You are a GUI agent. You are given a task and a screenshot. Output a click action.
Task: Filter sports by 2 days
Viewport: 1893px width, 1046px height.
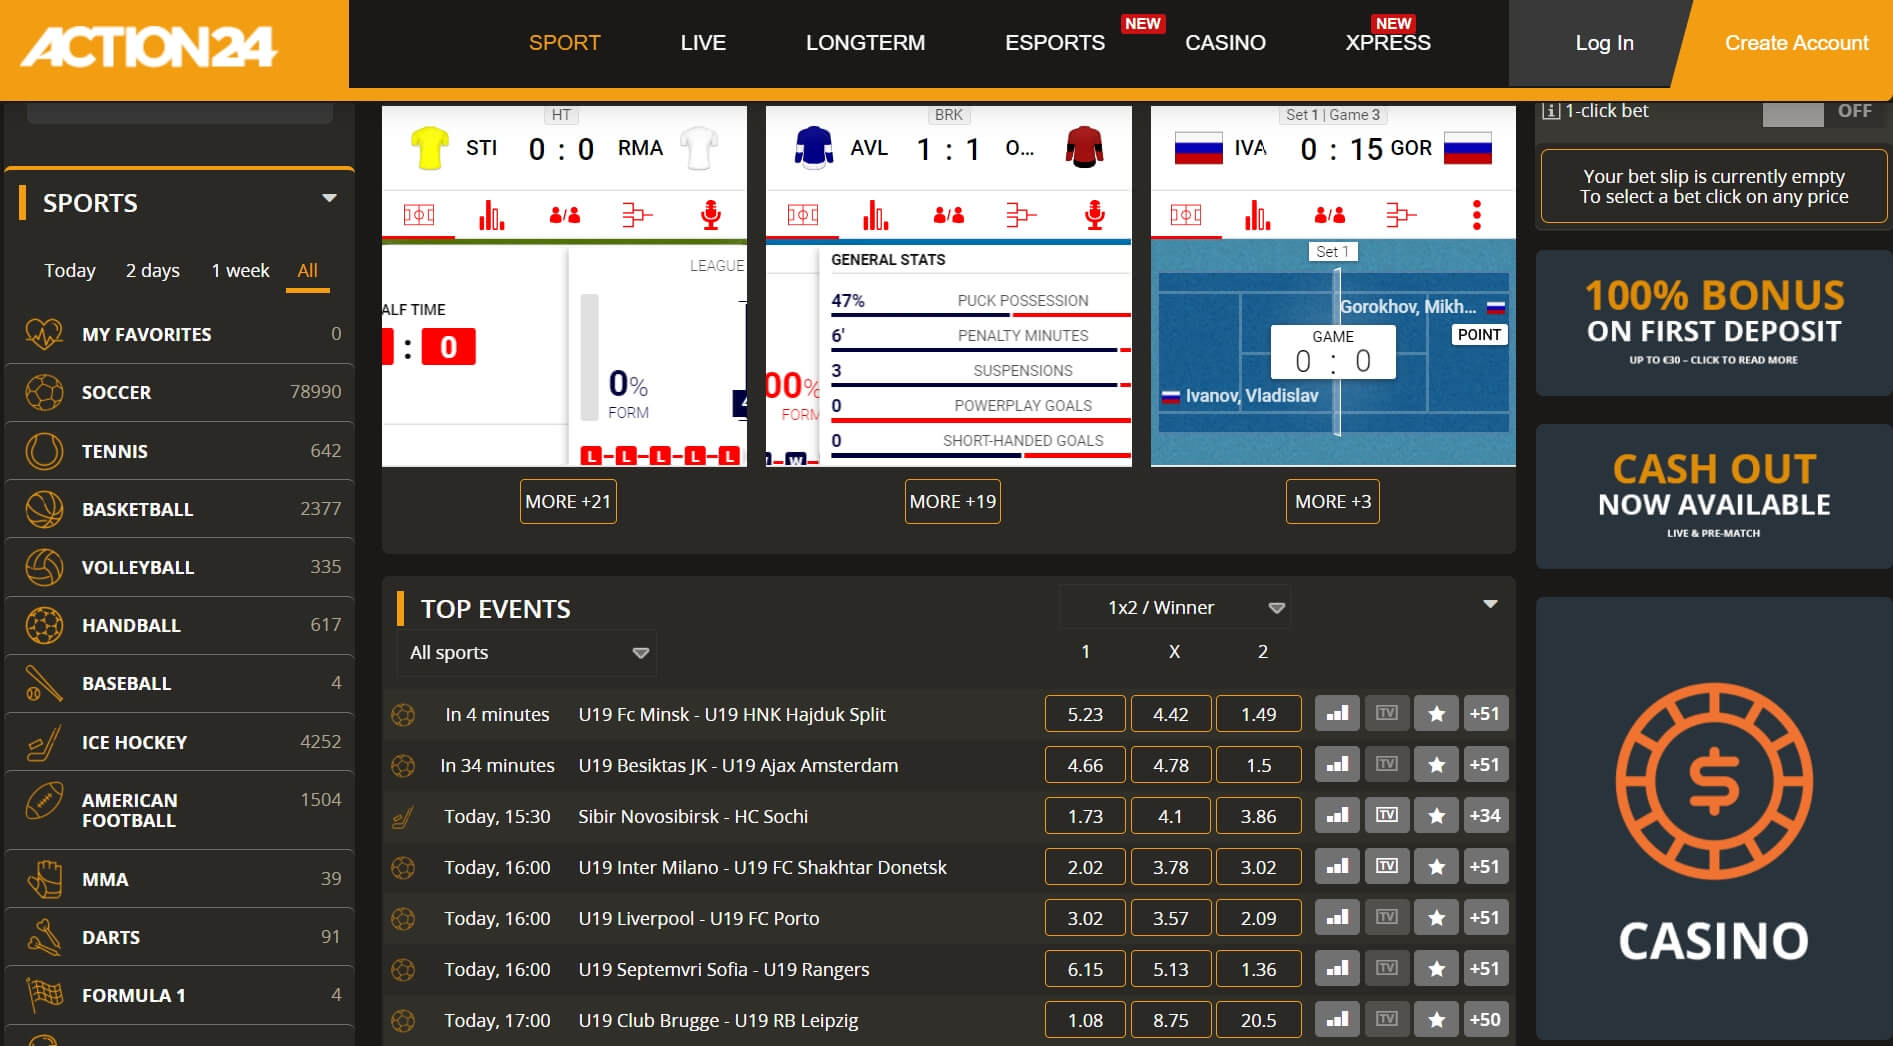point(153,270)
